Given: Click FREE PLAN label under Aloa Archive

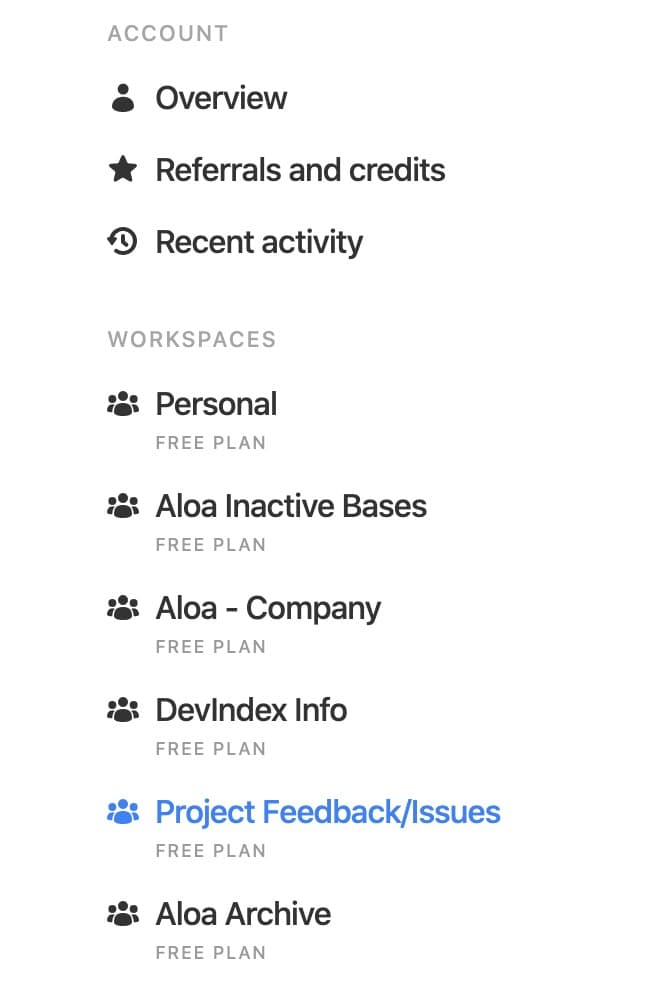Looking at the screenshot, I should coord(210,953).
